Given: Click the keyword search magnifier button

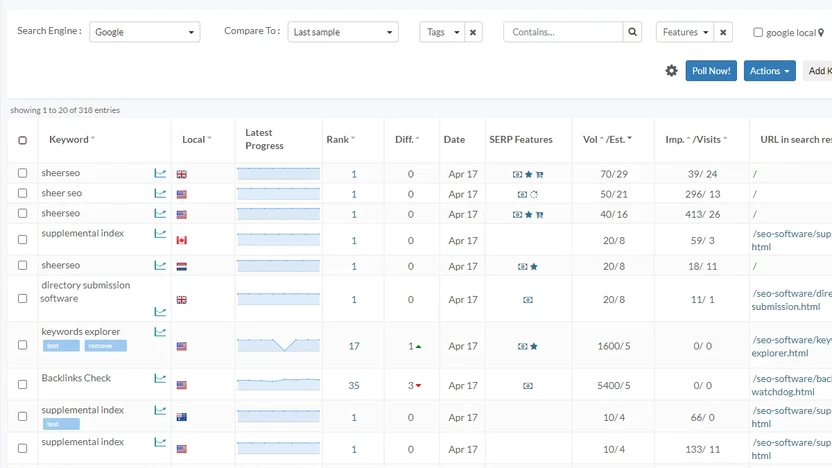Looking at the screenshot, I should 632,32.
